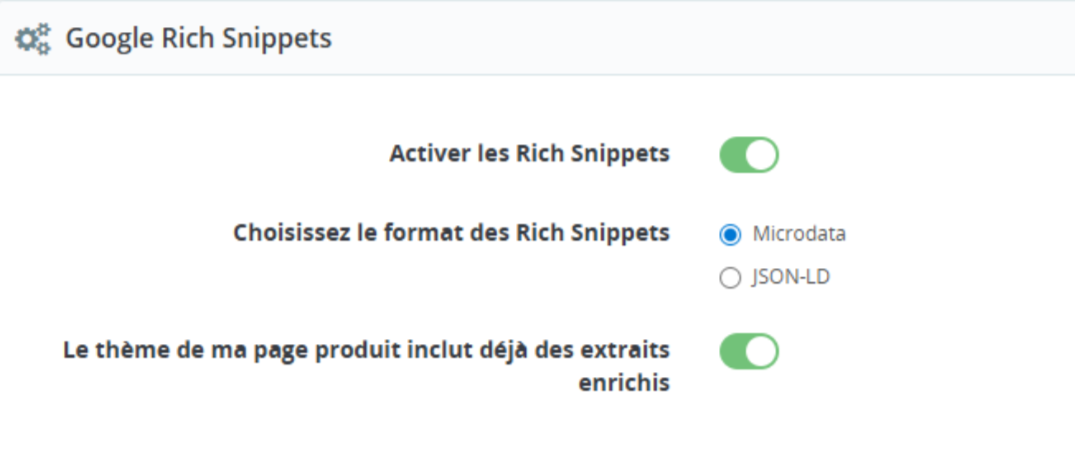This screenshot has height=460, width=1075.
Task: Click the blue dot inside the Microdata radio
Action: coord(730,235)
